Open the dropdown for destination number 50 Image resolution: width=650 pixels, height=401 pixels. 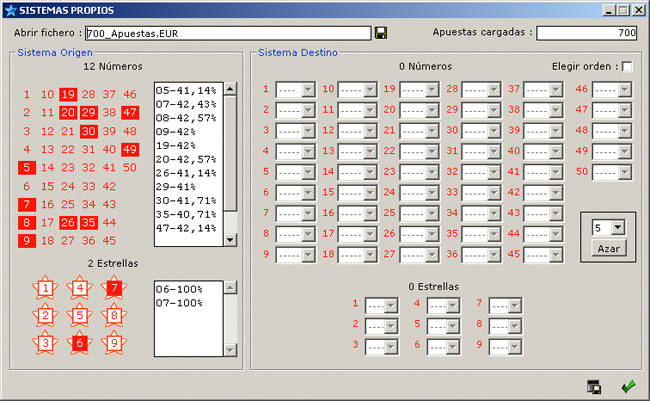pyautogui.click(x=625, y=173)
